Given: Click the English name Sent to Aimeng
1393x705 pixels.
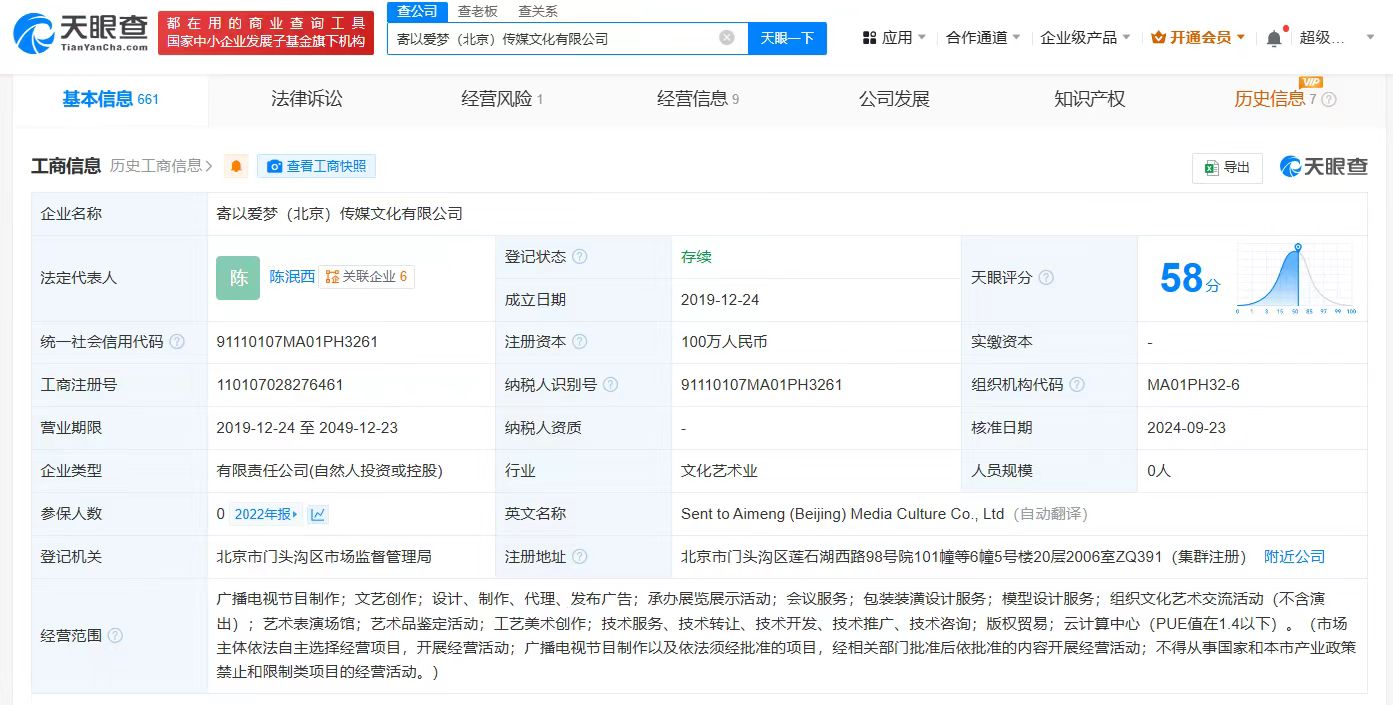Looking at the screenshot, I should click(842, 514).
